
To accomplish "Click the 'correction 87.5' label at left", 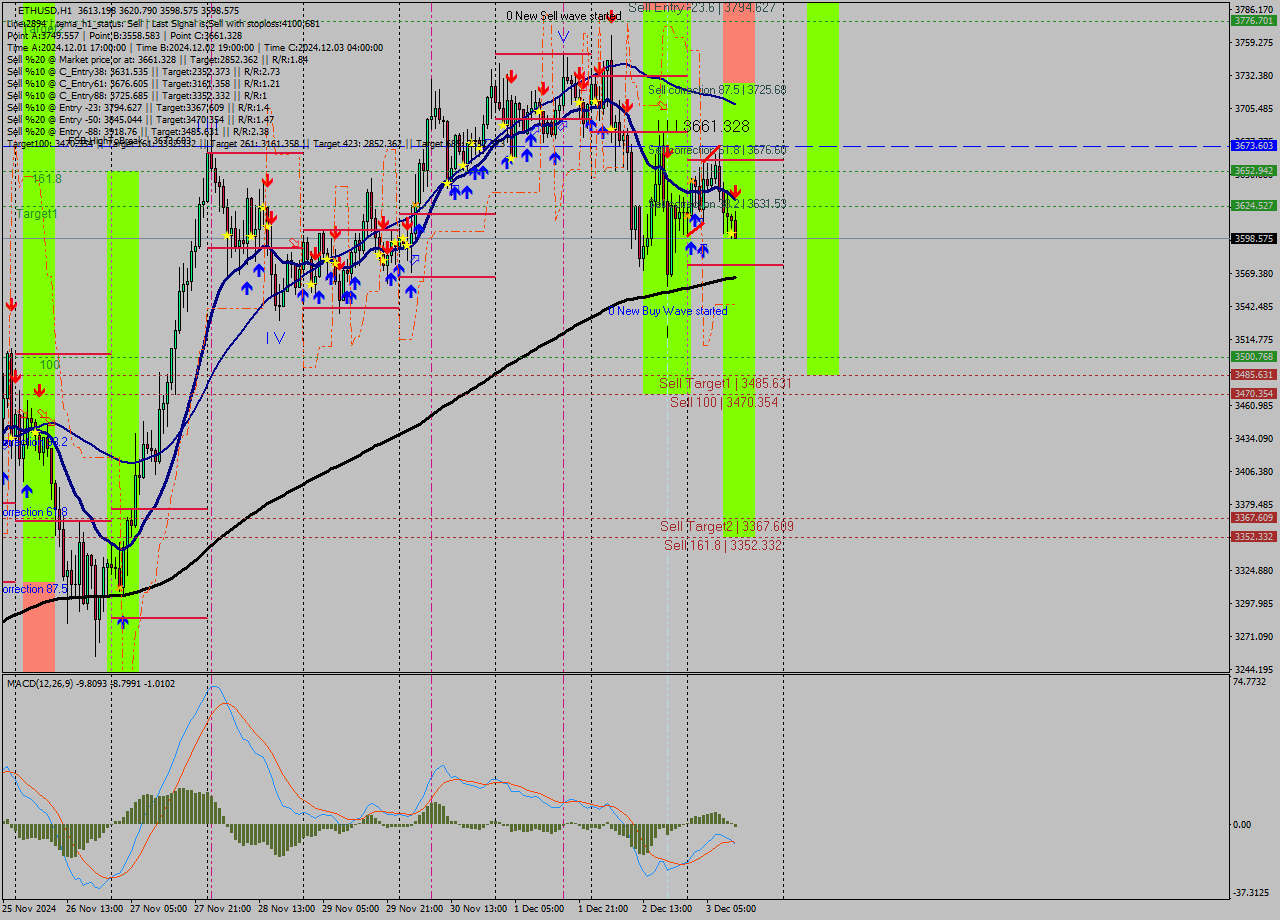I will click(x=36, y=589).
